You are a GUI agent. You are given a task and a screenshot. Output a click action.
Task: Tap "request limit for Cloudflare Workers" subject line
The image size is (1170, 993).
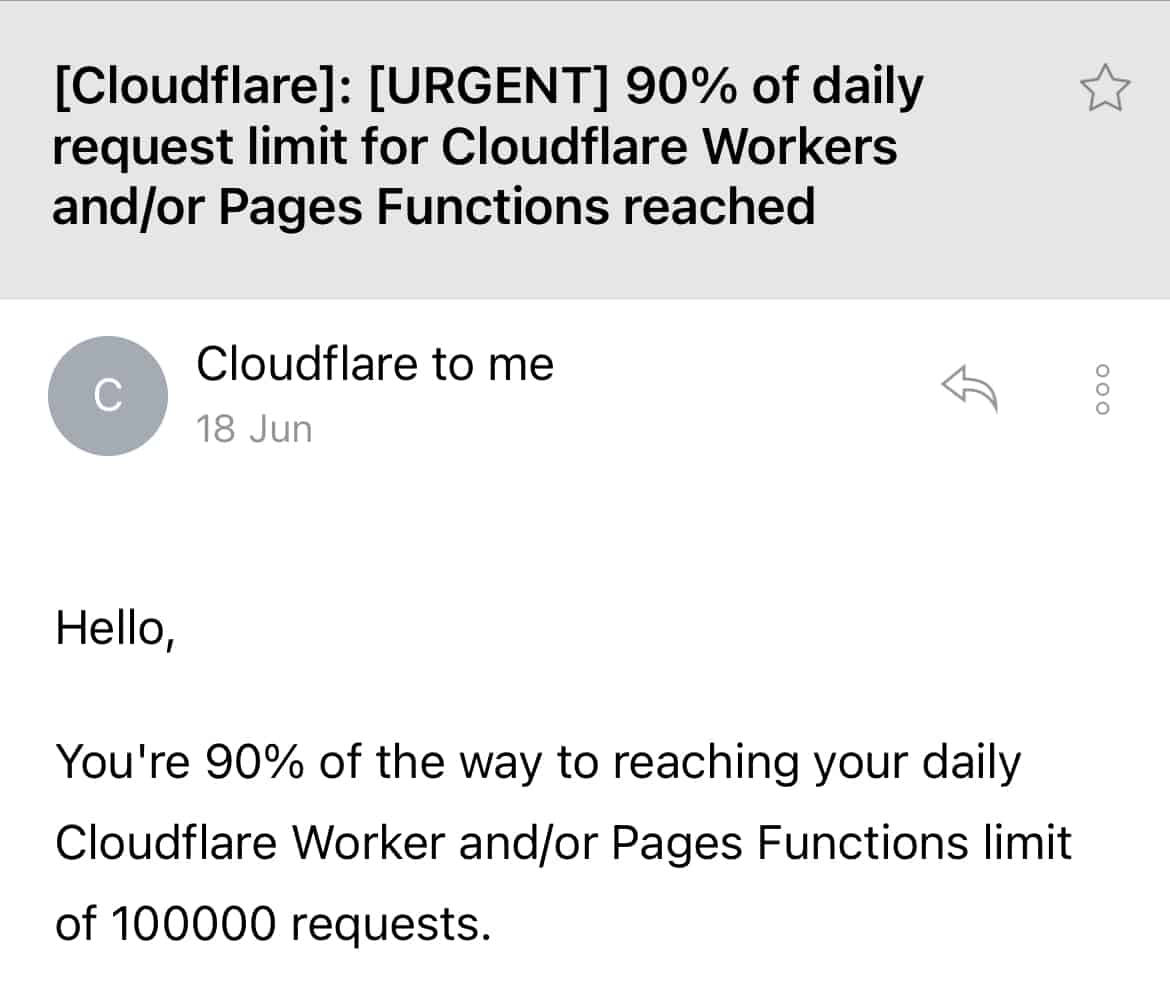point(474,148)
